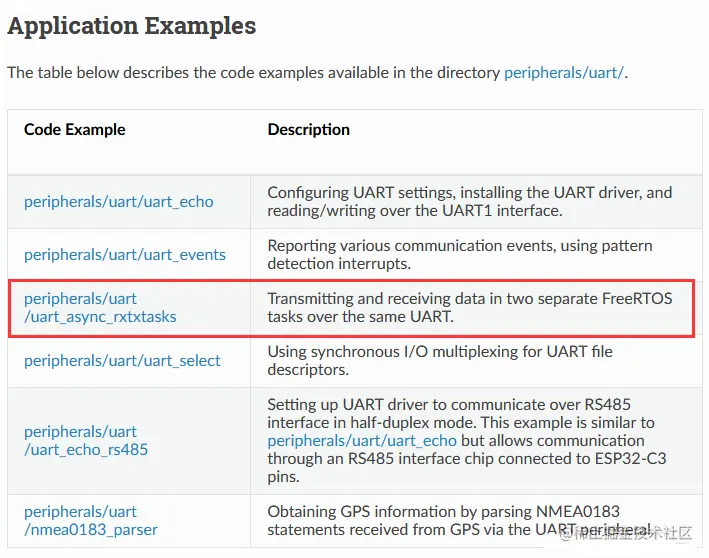
Task: Click the Code Example column header
Action: click(74, 129)
